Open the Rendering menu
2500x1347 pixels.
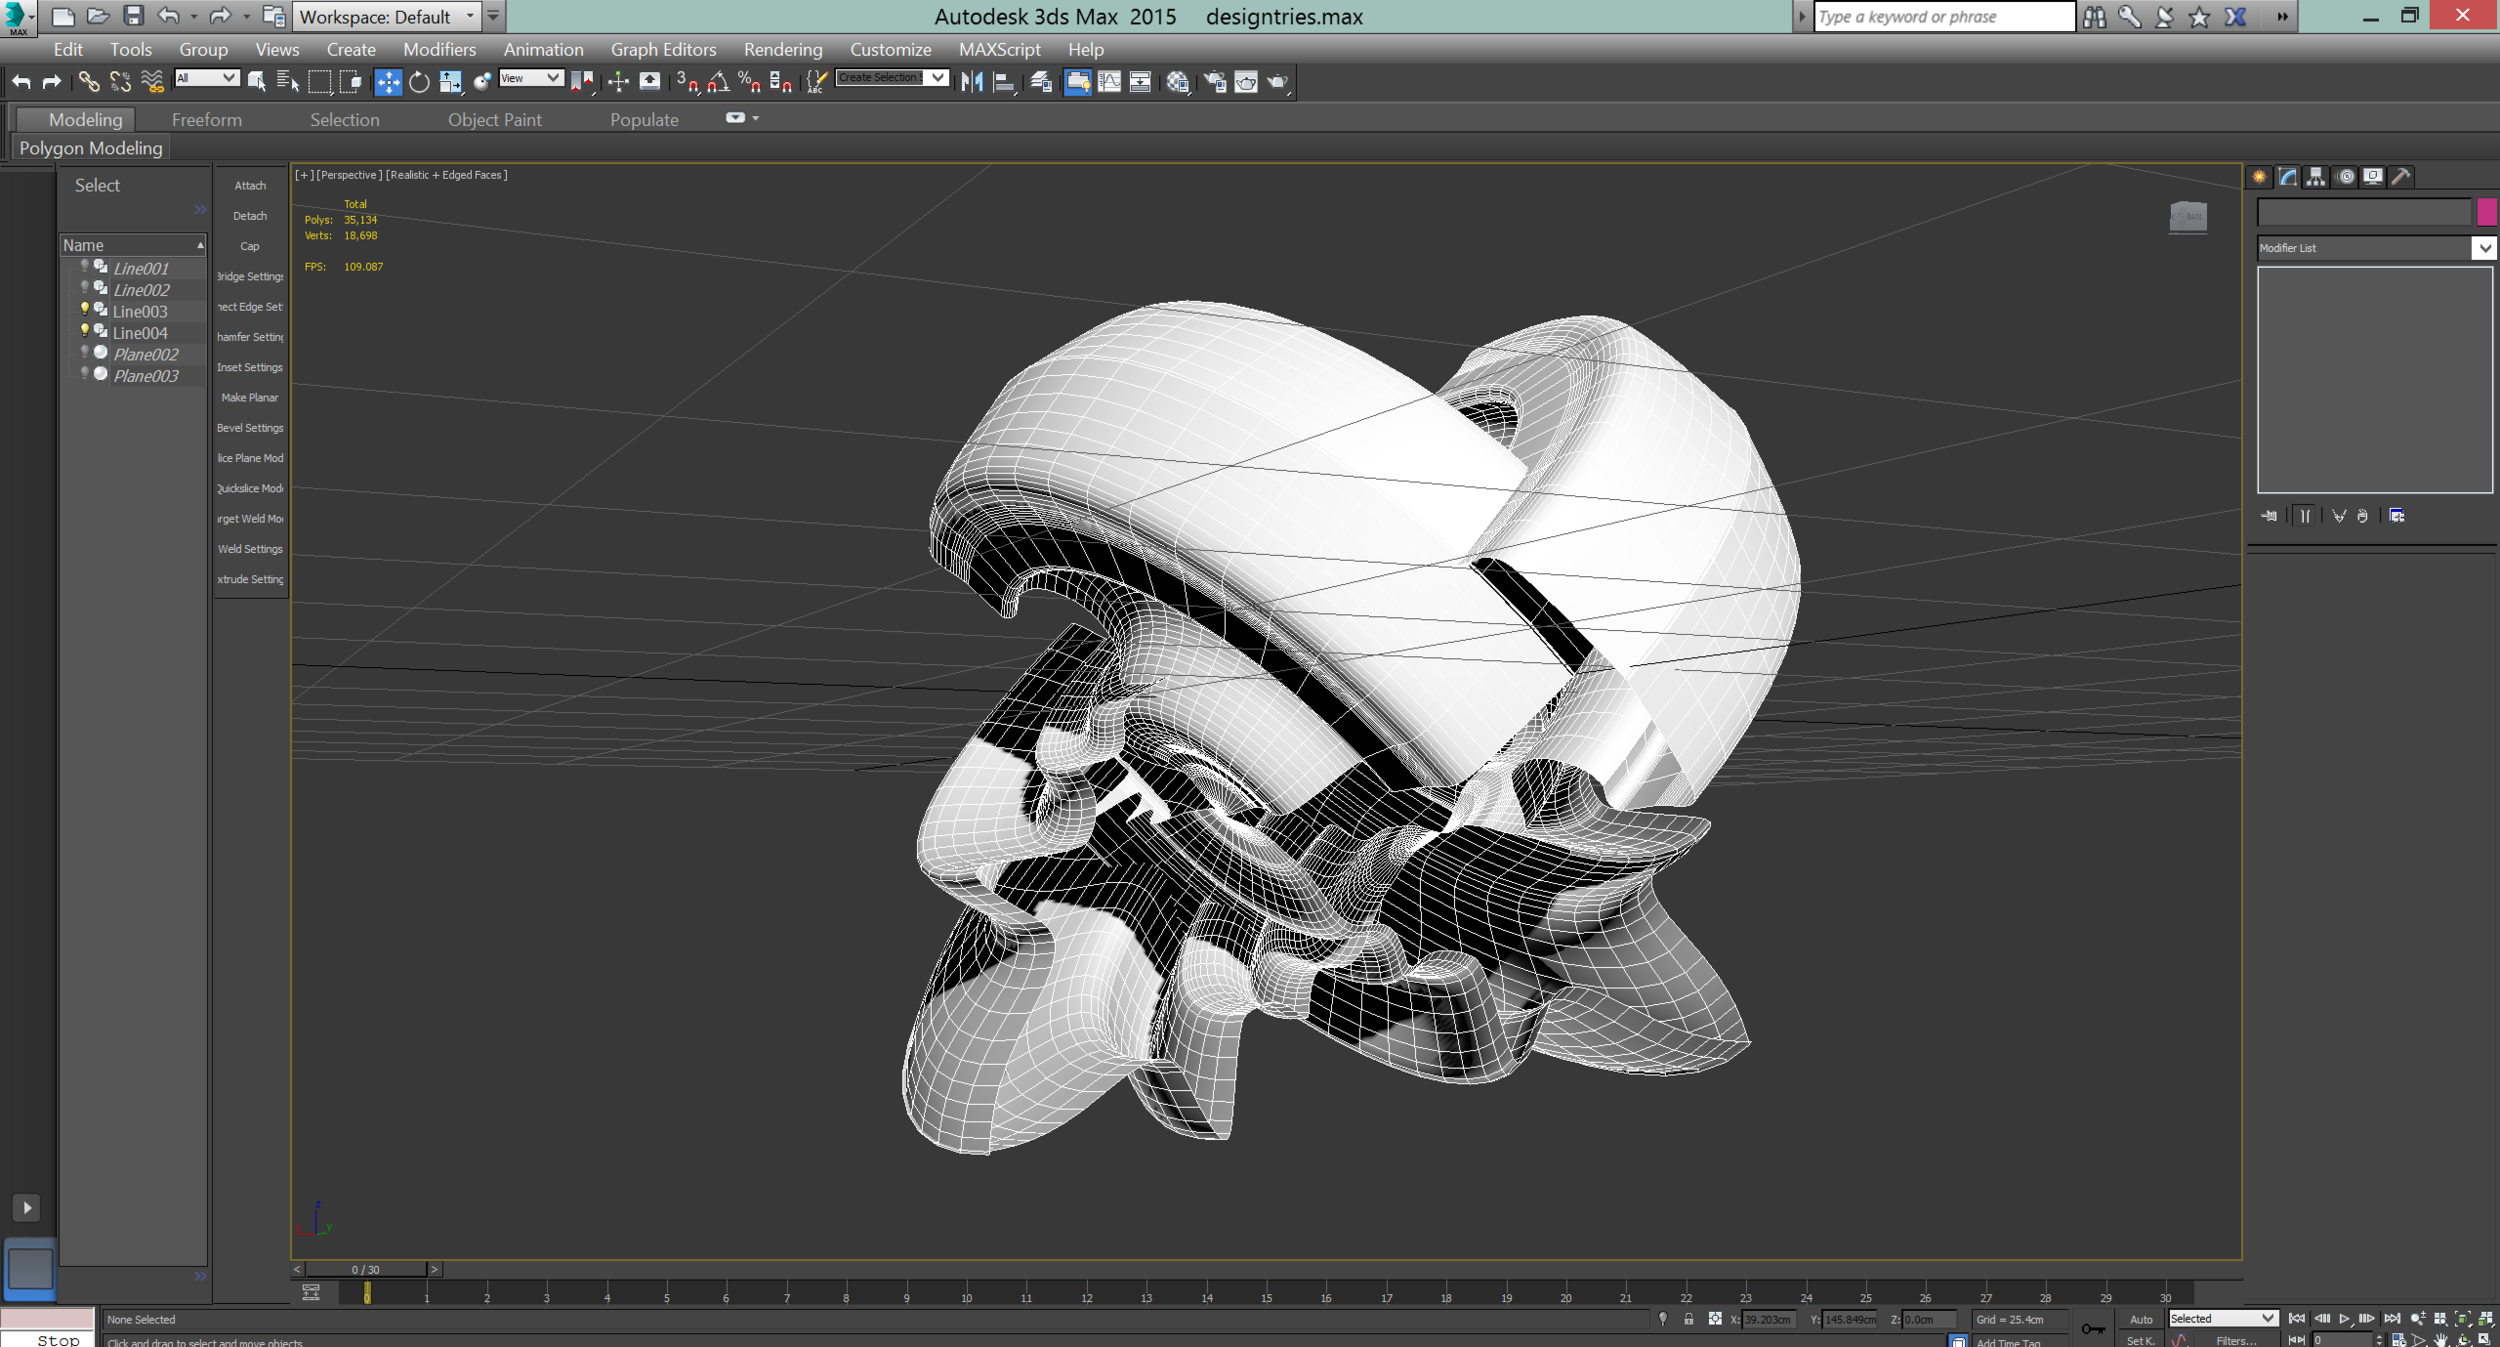[x=783, y=49]
